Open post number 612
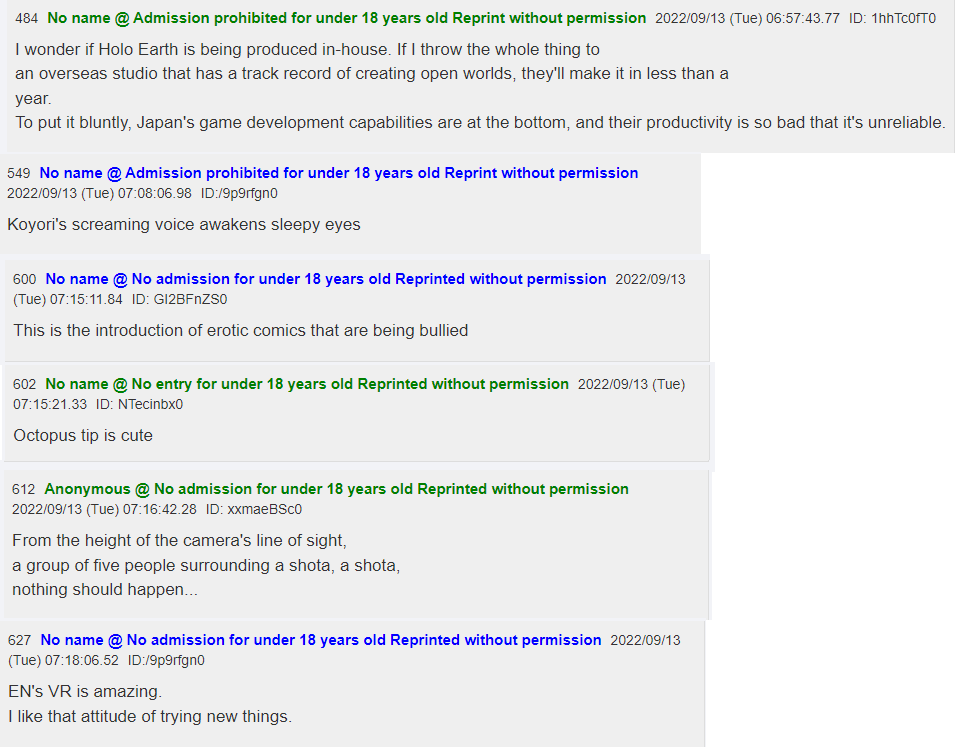Screen dimensions: 974x749 click(x=24, y=489)
